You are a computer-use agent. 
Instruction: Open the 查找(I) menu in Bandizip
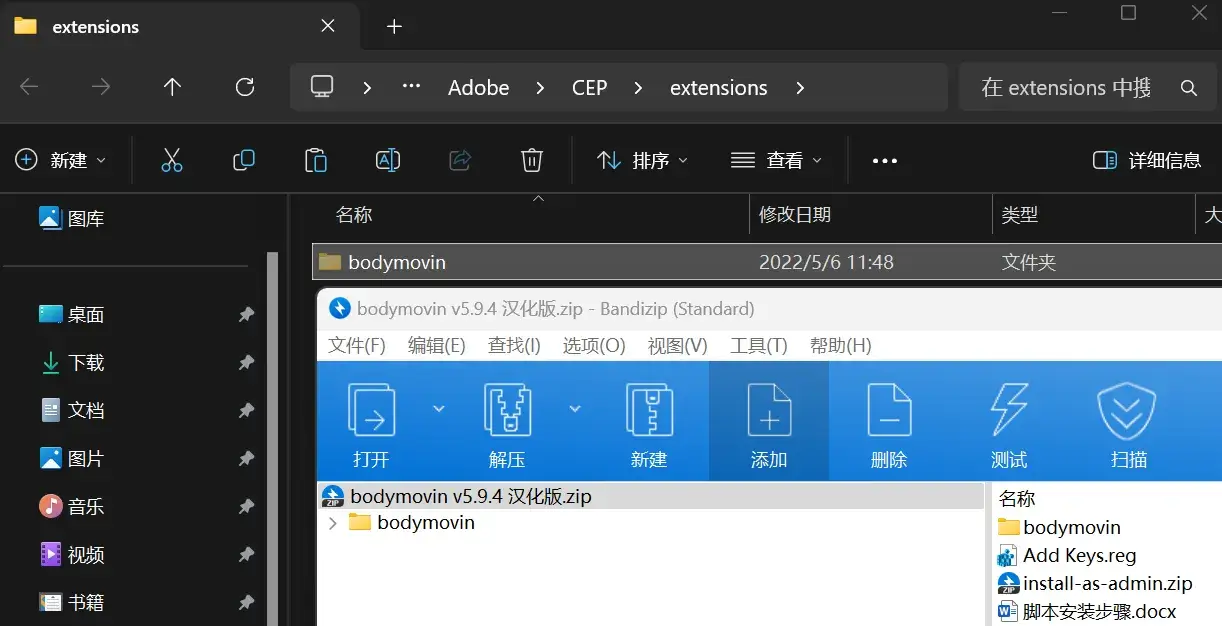tap(514, 345)
